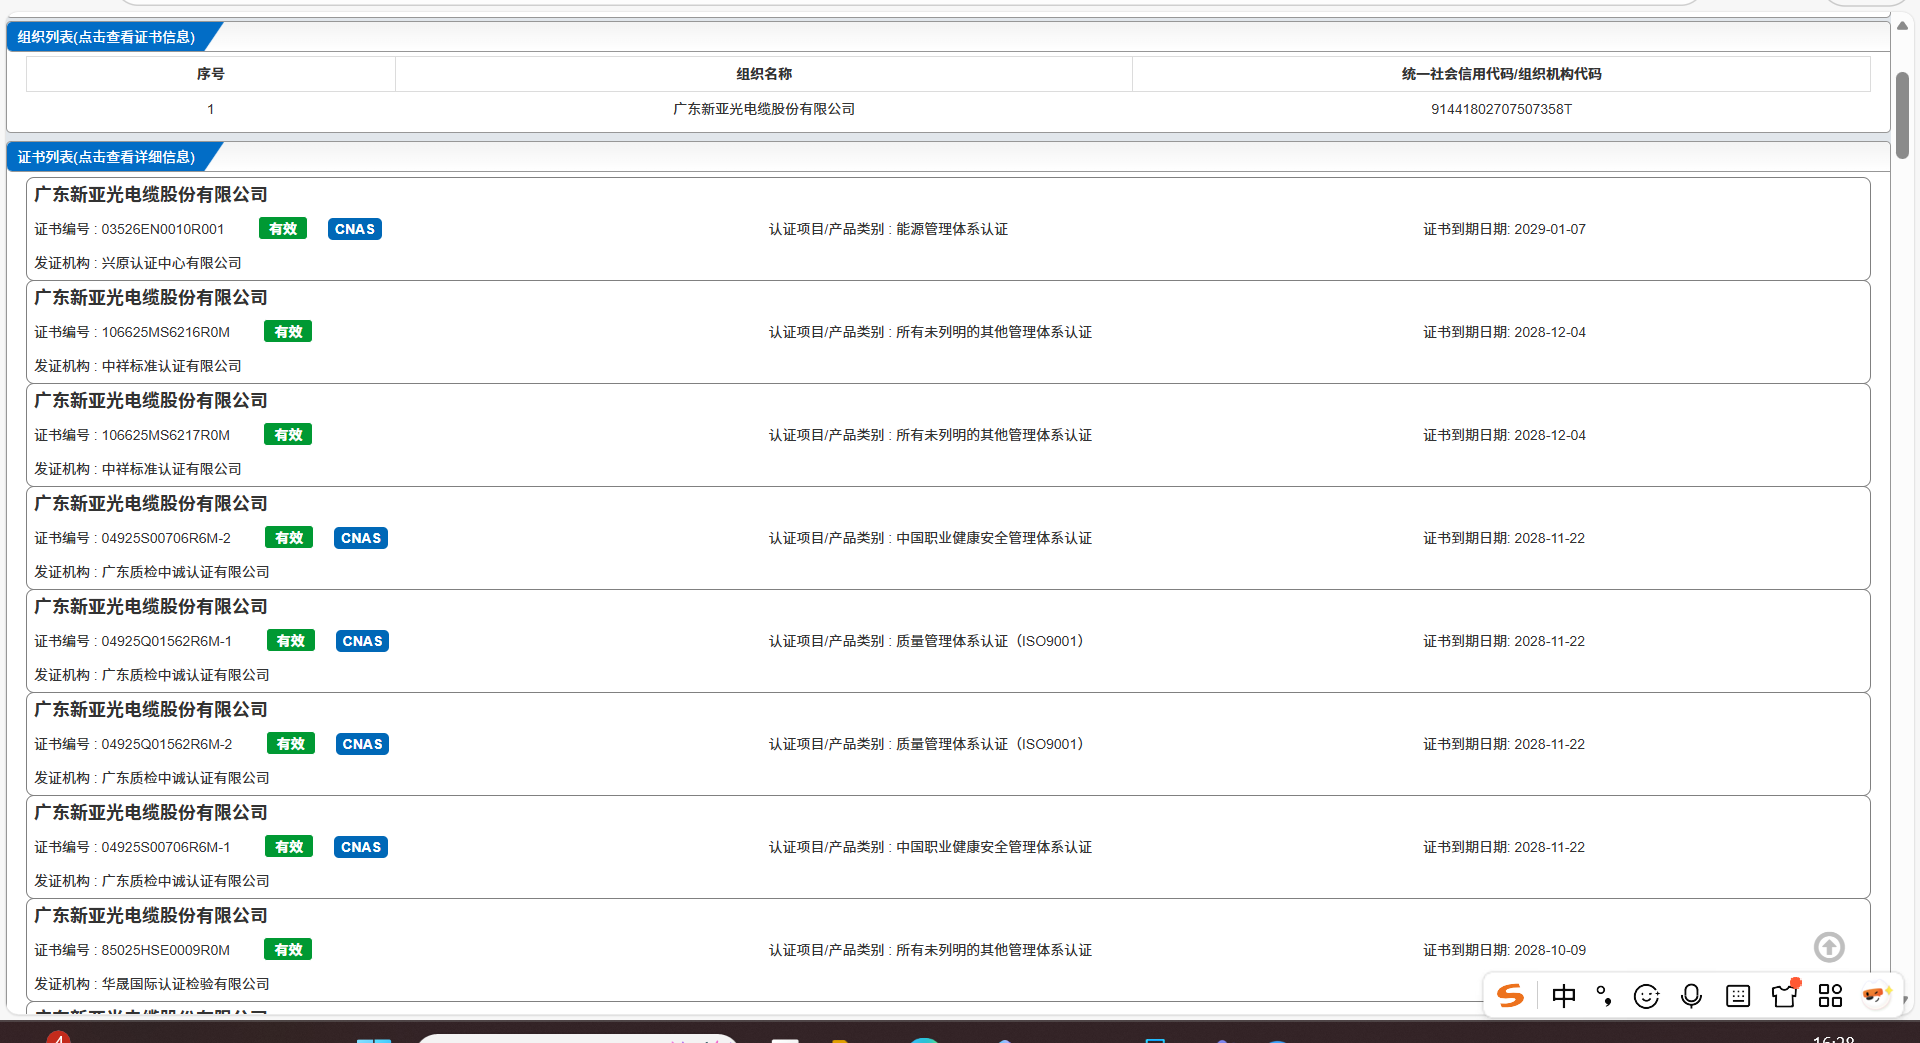
Task: Click credit code 91441802707507358T
Action: pos(1501,109)
